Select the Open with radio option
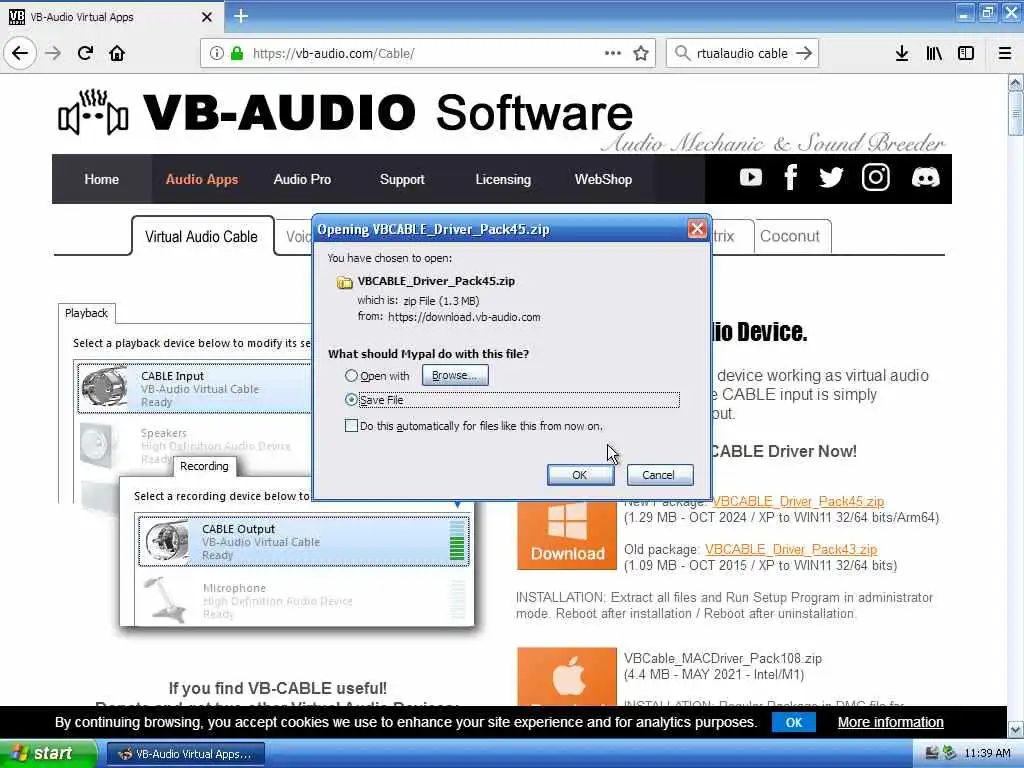Screen dimensions: 1024x768 [351, 376]
